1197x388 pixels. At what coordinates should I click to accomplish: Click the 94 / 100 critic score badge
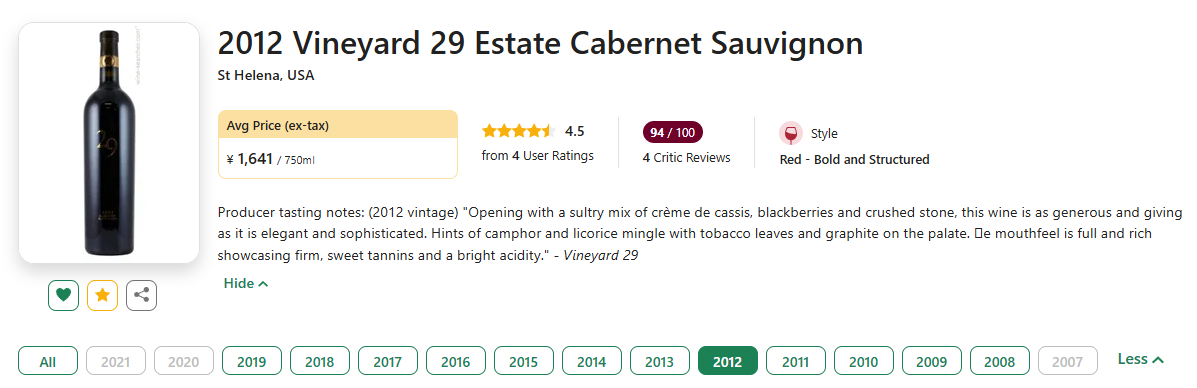[x=673, y=132]
